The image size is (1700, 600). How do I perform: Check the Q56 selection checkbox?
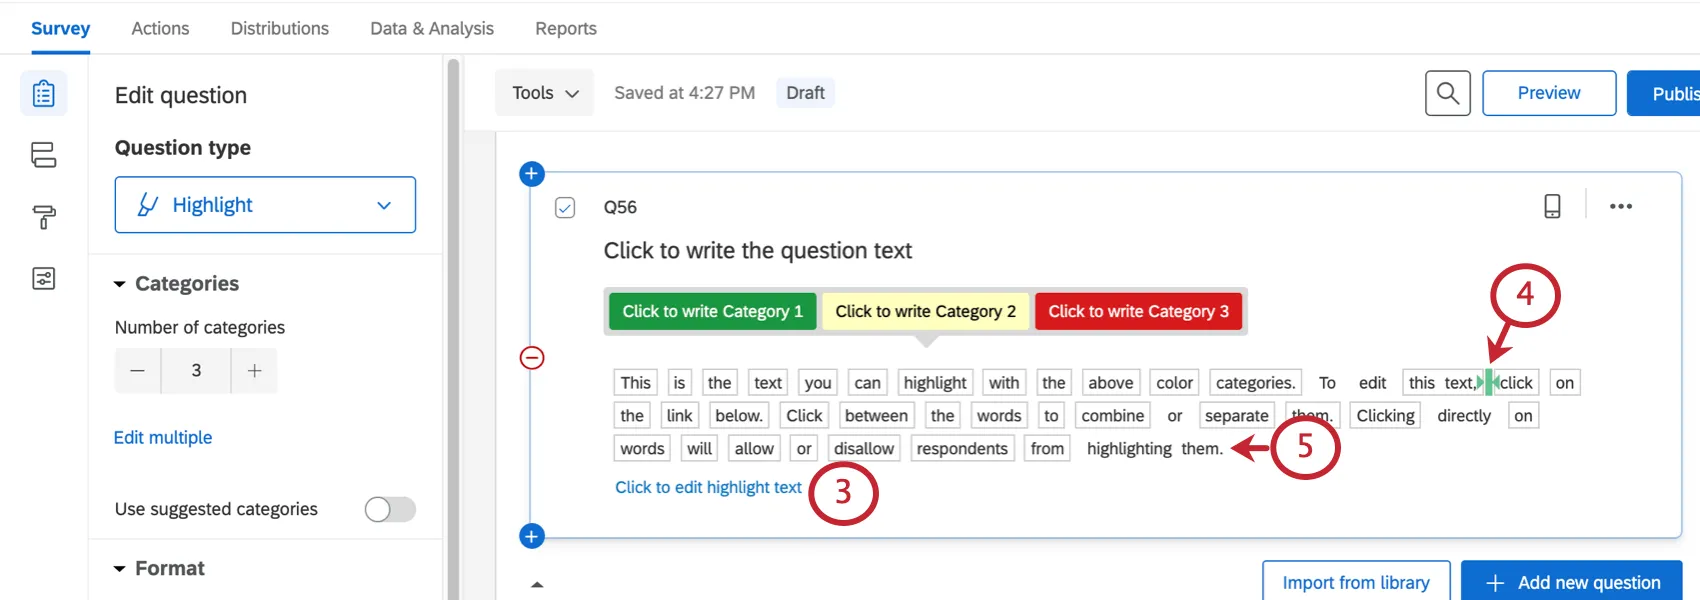[565, 207]
